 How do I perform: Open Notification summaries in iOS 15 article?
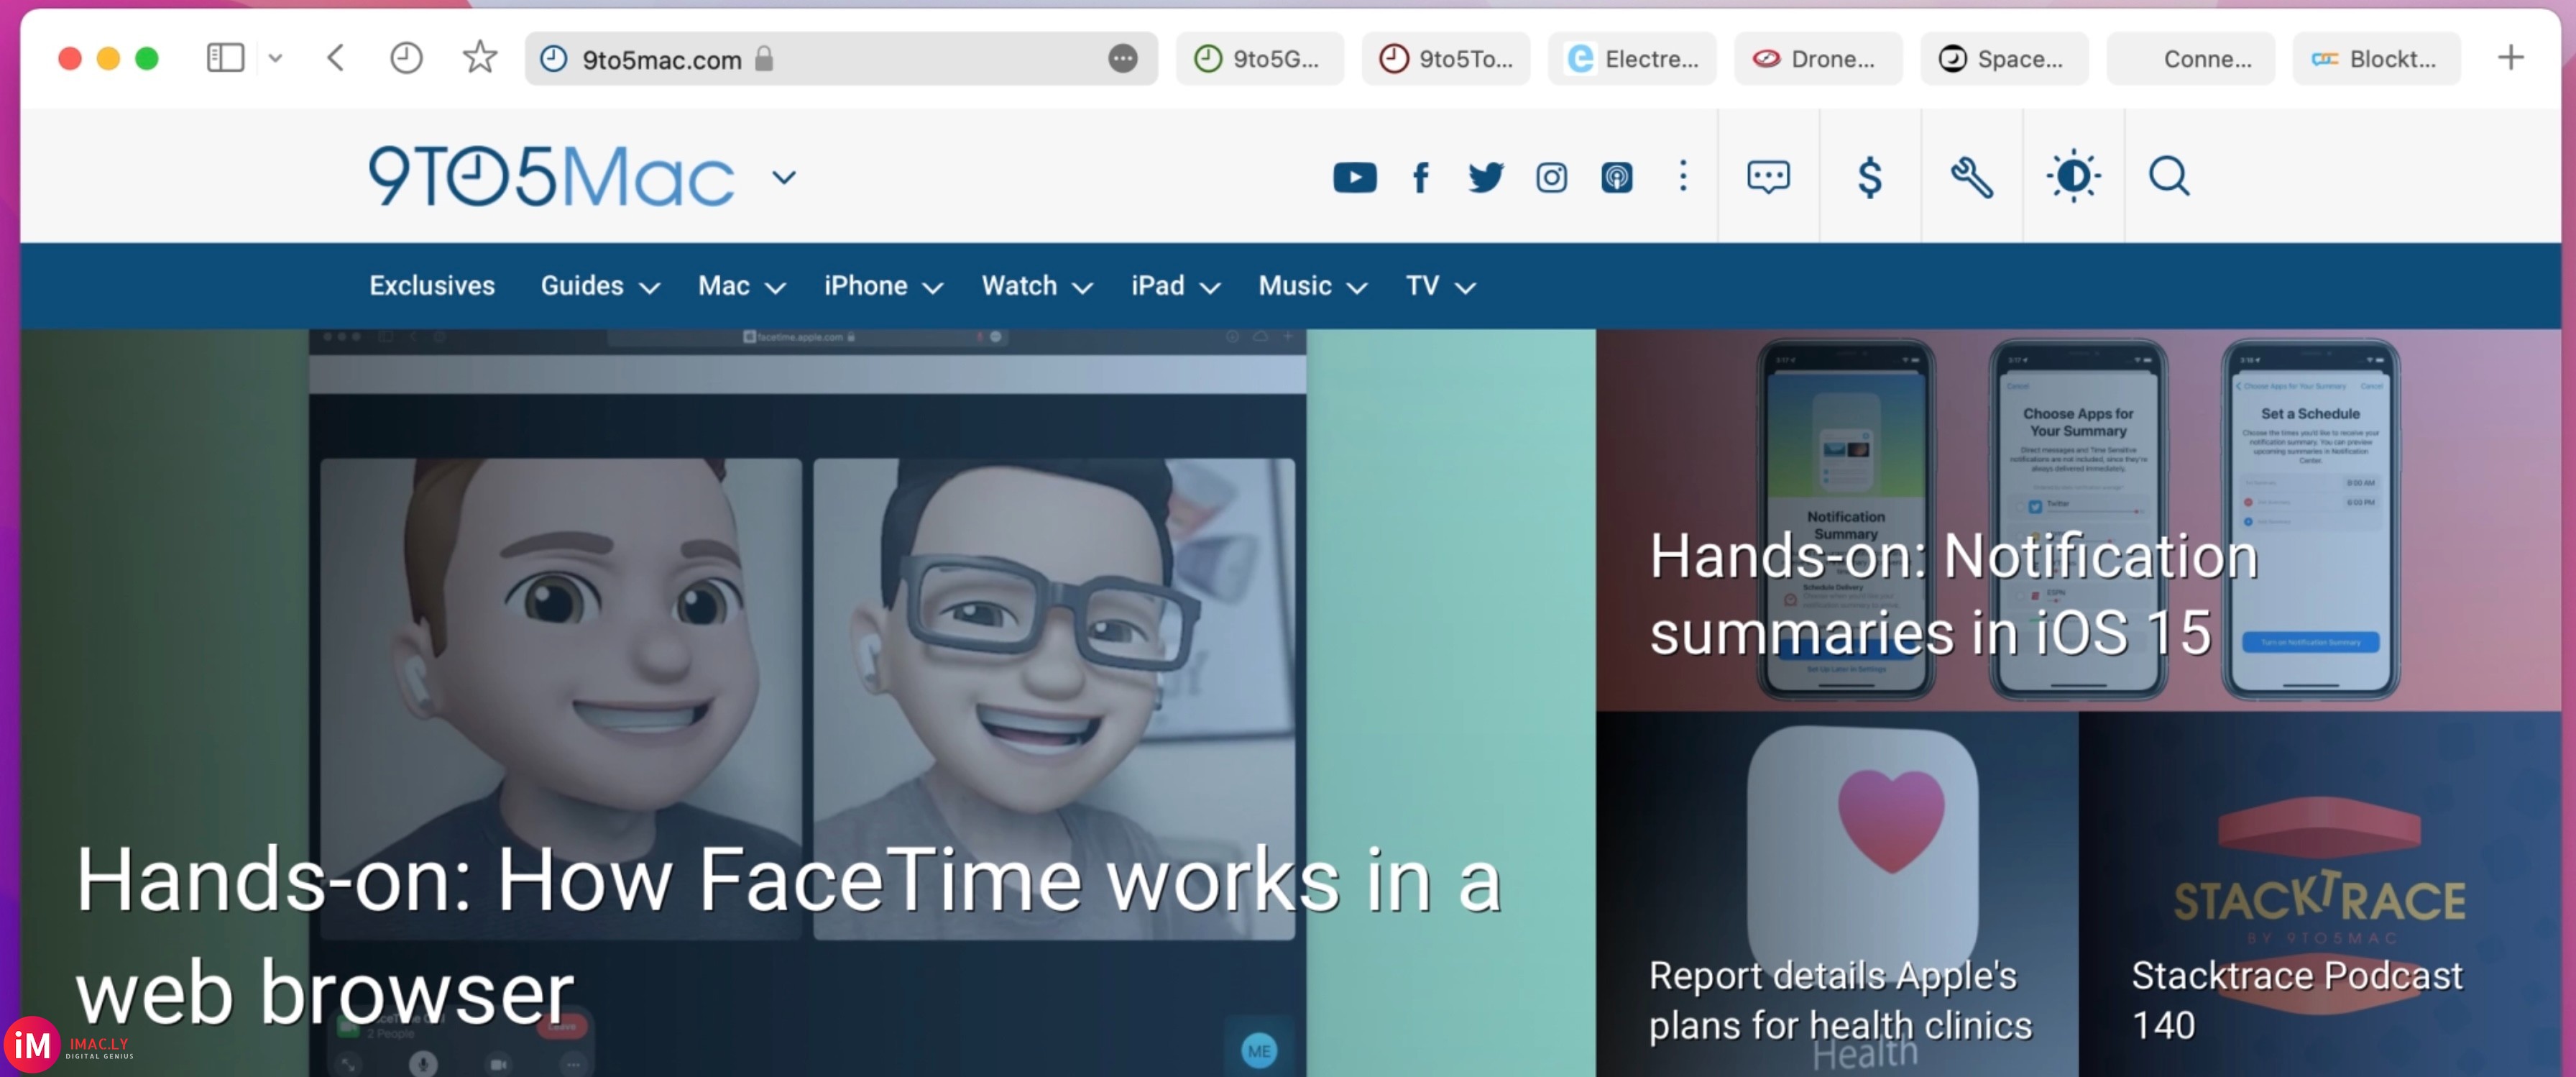(x=1953, y=594)
